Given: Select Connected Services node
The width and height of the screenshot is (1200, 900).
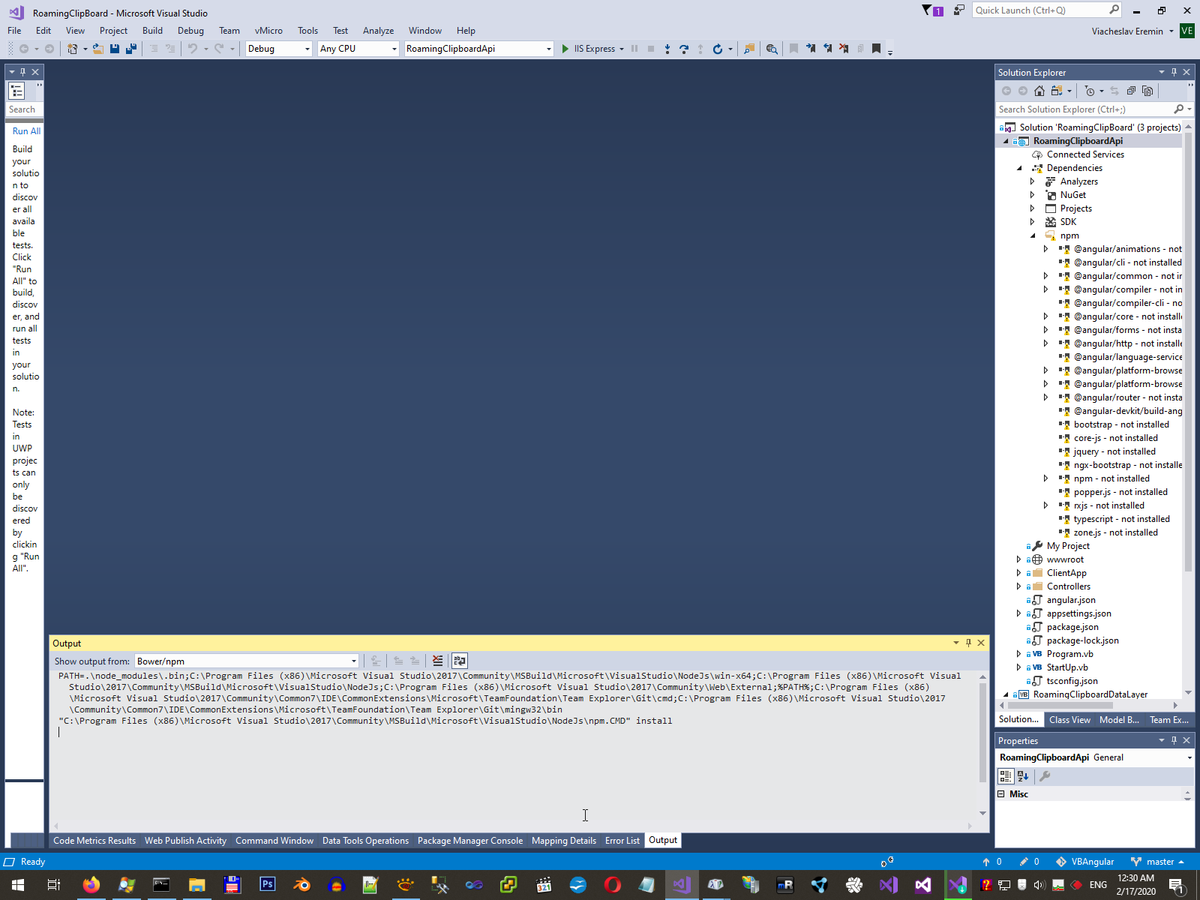Looking at the screenshot, I should click(x=1085, y=155).
